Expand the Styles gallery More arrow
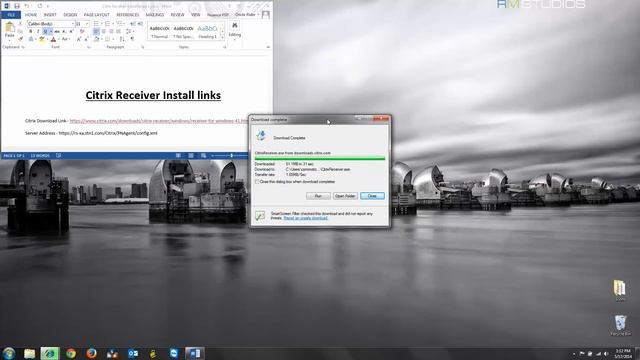The image size is (640, 360). pos(222,38)
